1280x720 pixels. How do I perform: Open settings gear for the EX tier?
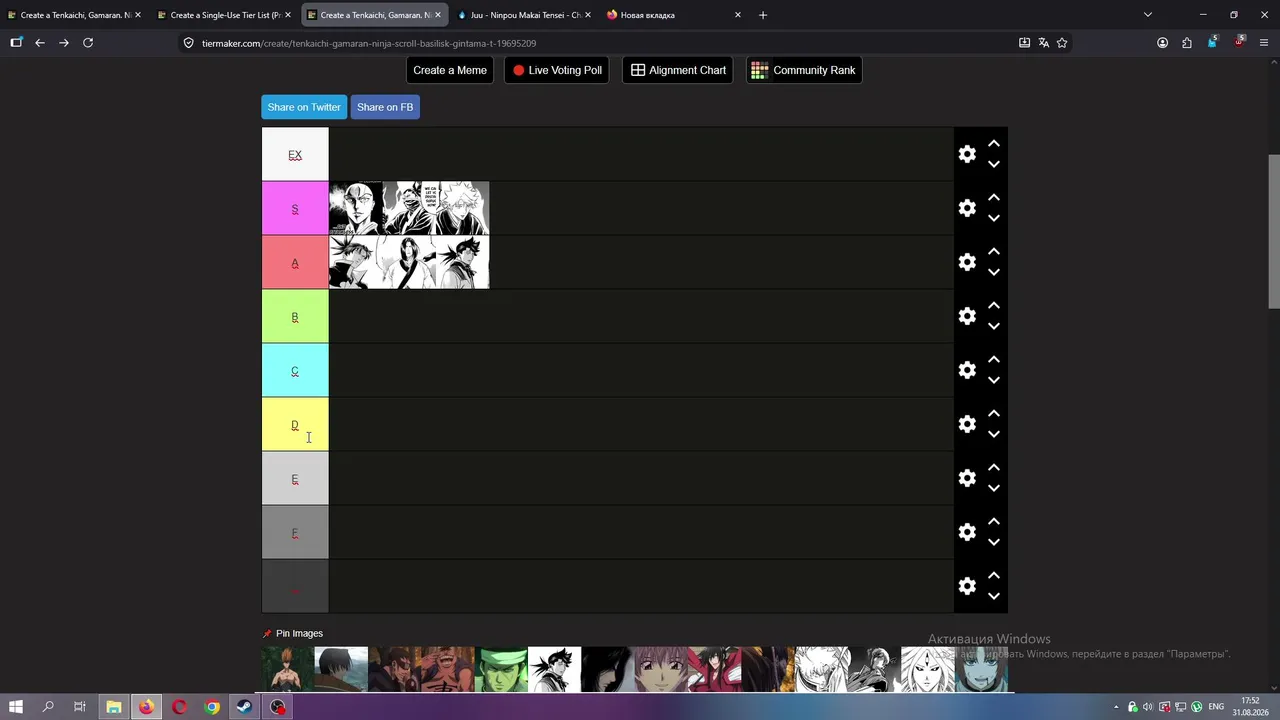[967, 154]
